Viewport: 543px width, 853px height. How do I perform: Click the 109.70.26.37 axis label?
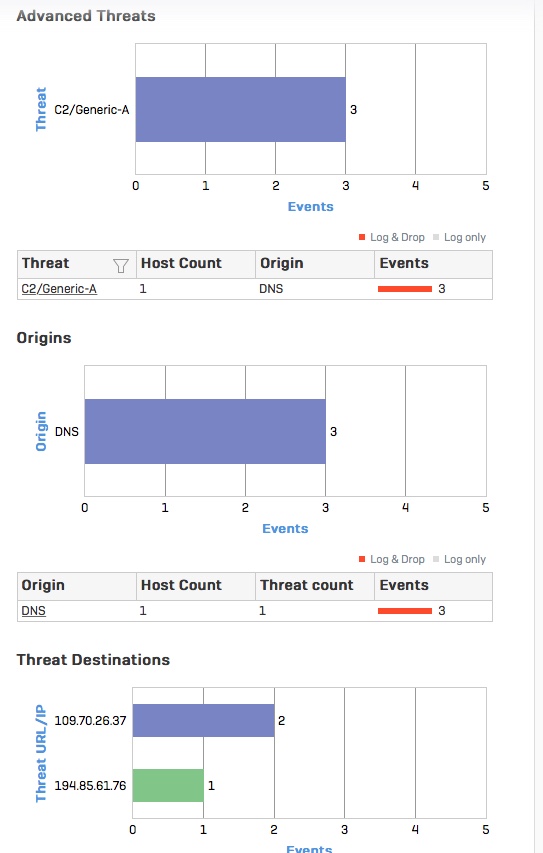pyautogui.click(x=90, y=720)
